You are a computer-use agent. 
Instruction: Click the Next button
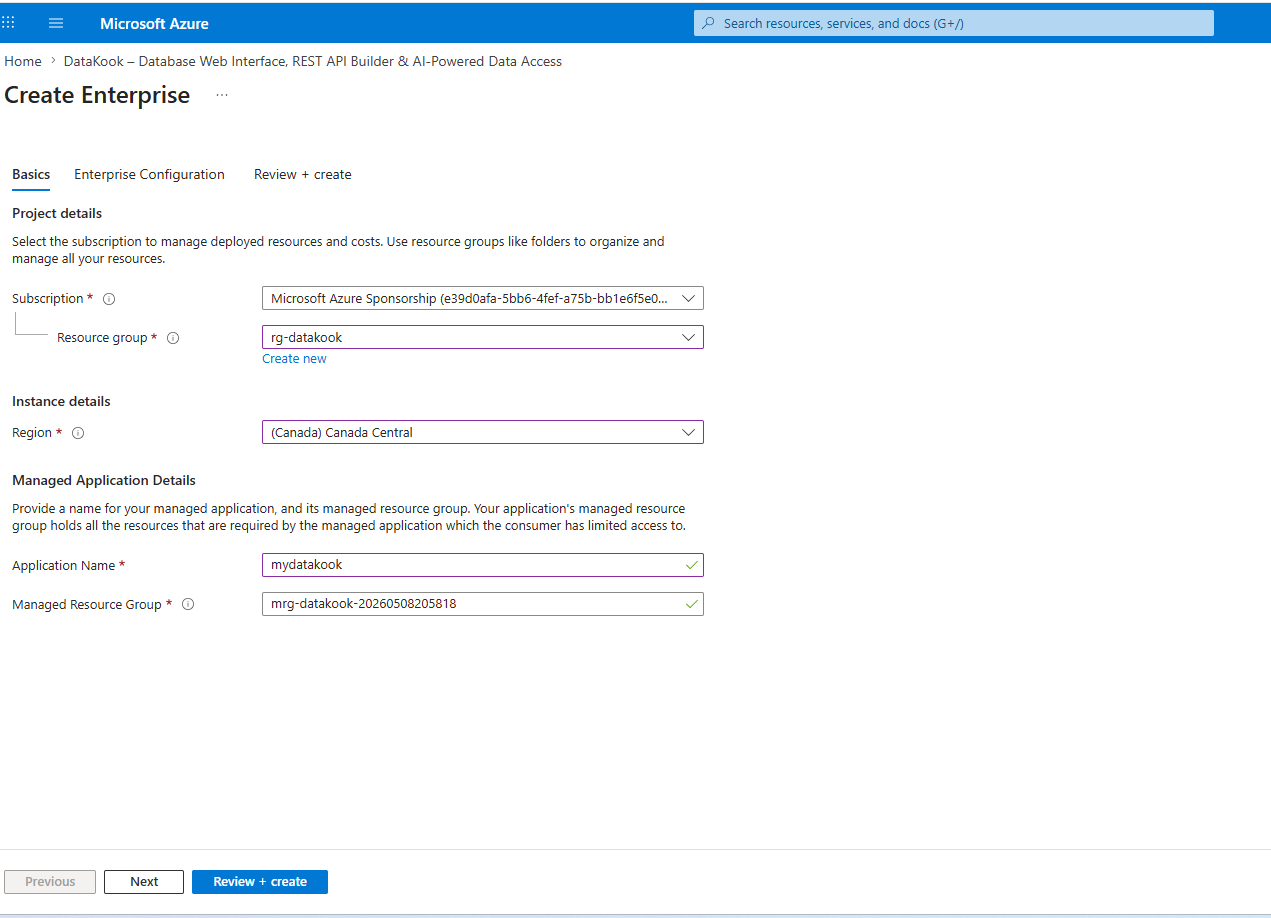[144, 882]
